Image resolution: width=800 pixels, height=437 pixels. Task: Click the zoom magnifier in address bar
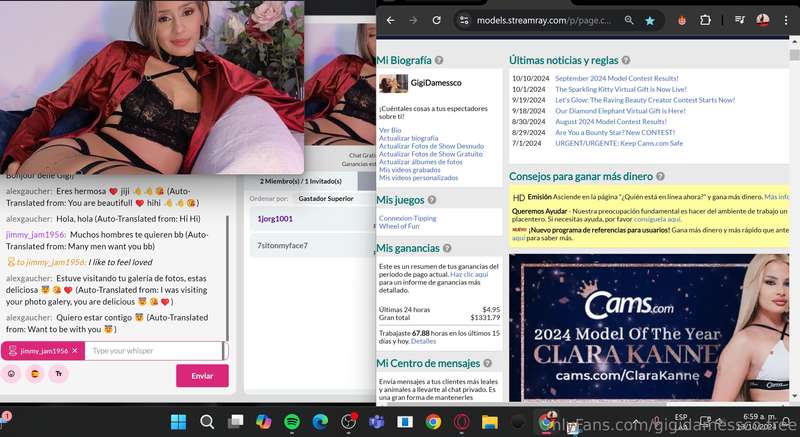(x=629, y=20)
